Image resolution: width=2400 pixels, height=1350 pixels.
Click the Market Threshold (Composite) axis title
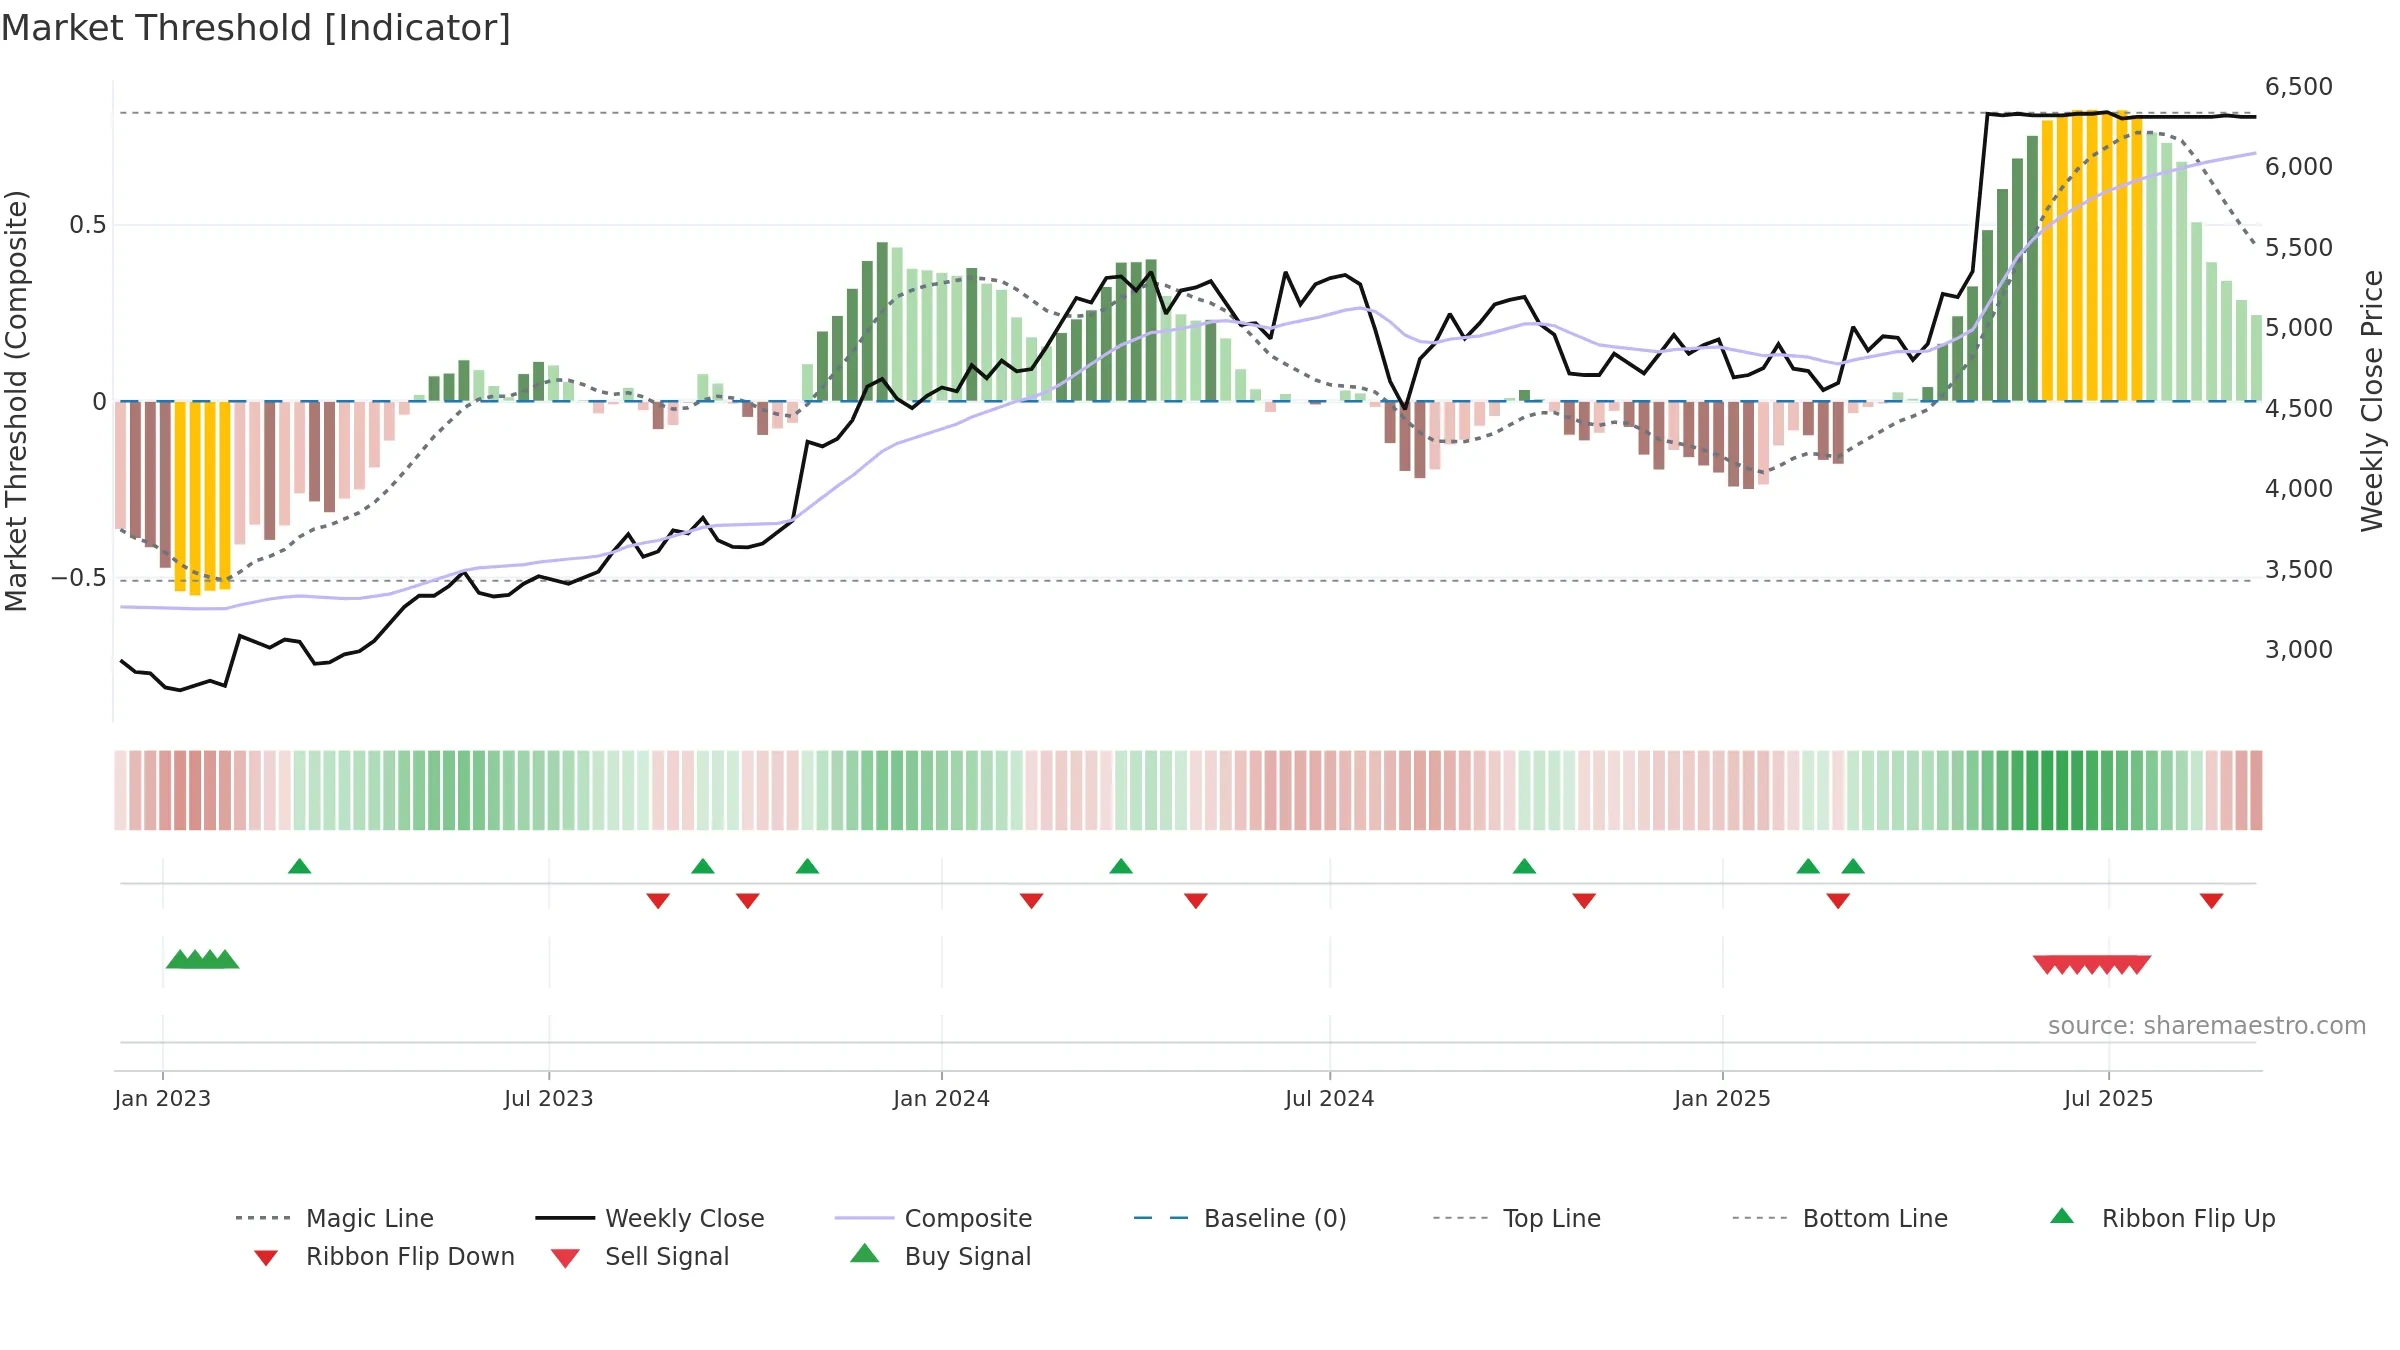click(x=16, y=400)
